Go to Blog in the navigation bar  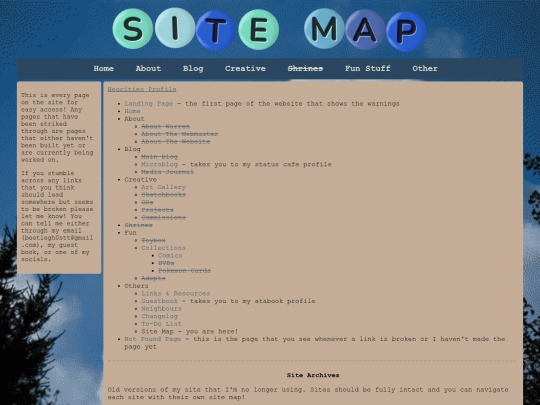pos(193,69)
